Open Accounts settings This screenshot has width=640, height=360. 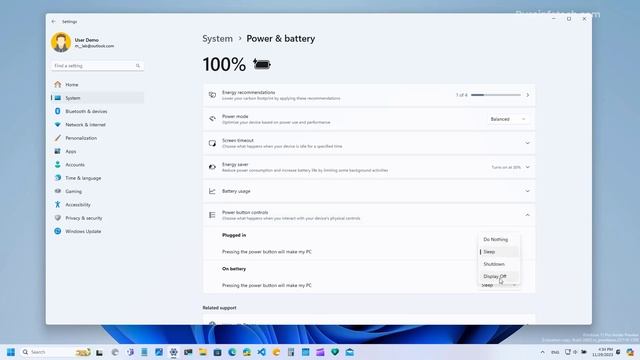(97, 164)
